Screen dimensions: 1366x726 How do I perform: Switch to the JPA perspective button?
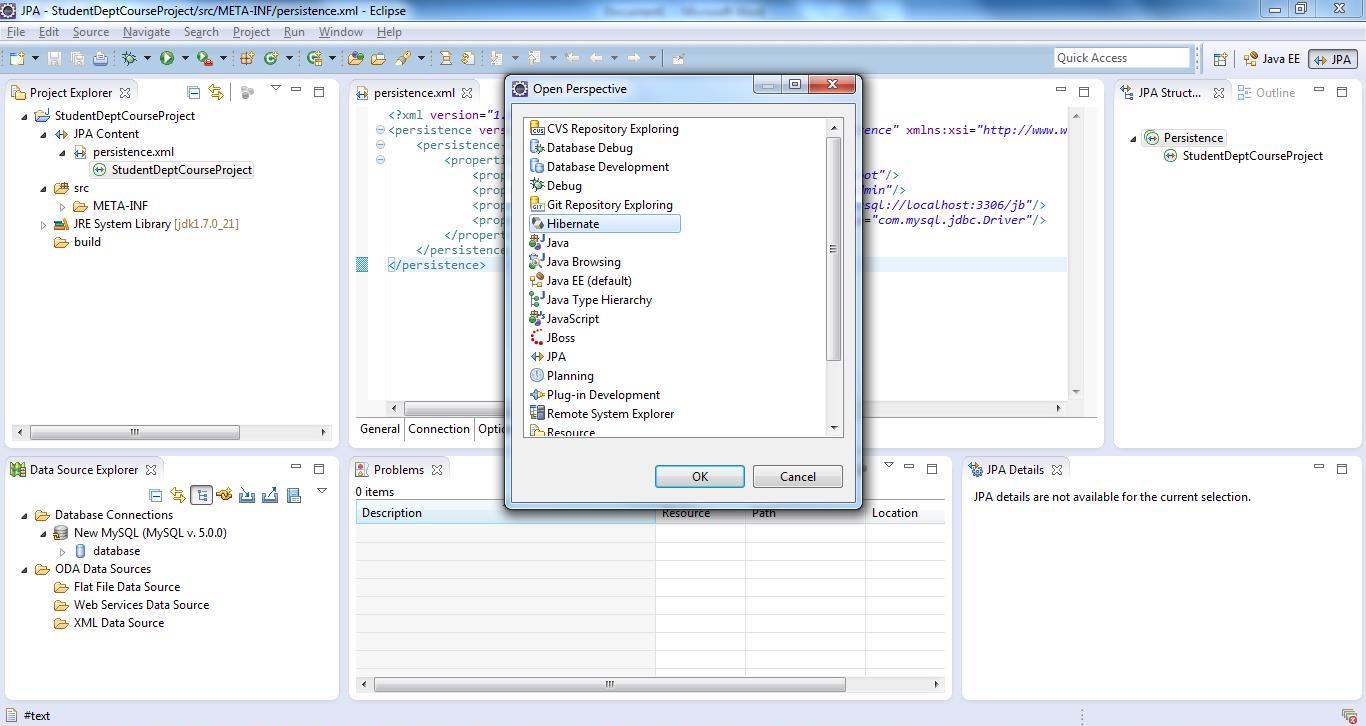pyautogui.click(x=1331, y=59)
